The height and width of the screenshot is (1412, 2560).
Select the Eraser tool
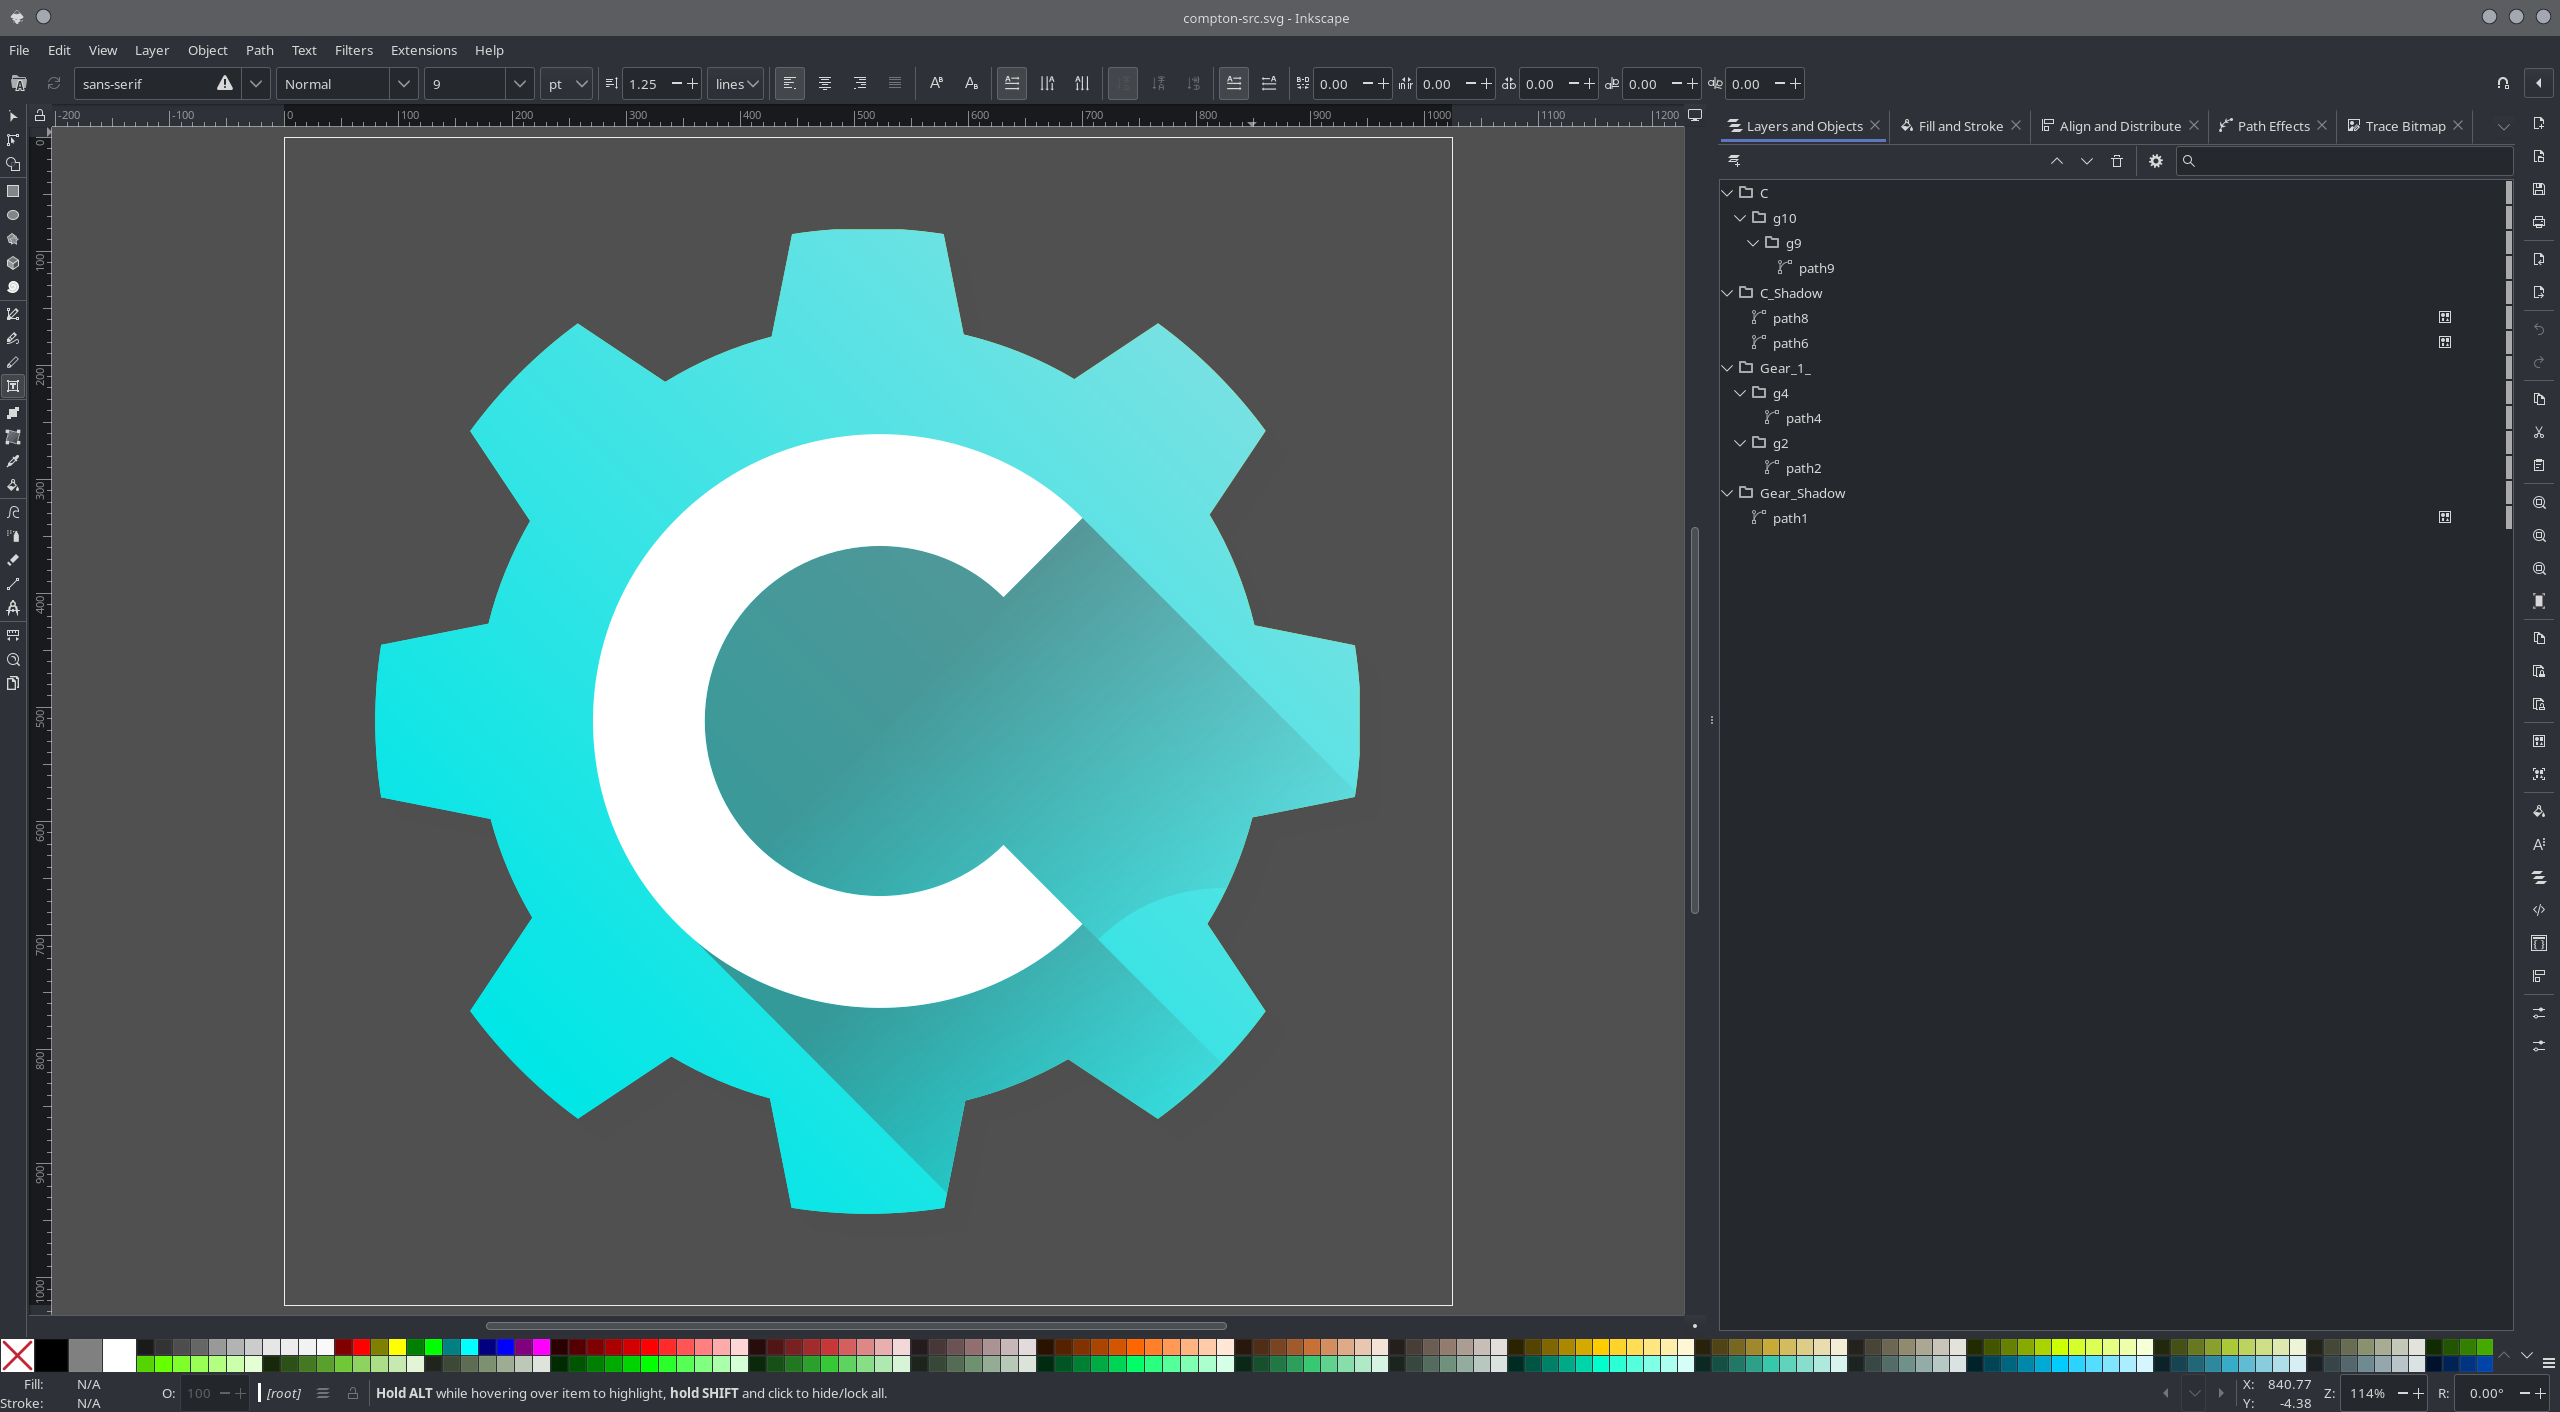coord(13,559)
